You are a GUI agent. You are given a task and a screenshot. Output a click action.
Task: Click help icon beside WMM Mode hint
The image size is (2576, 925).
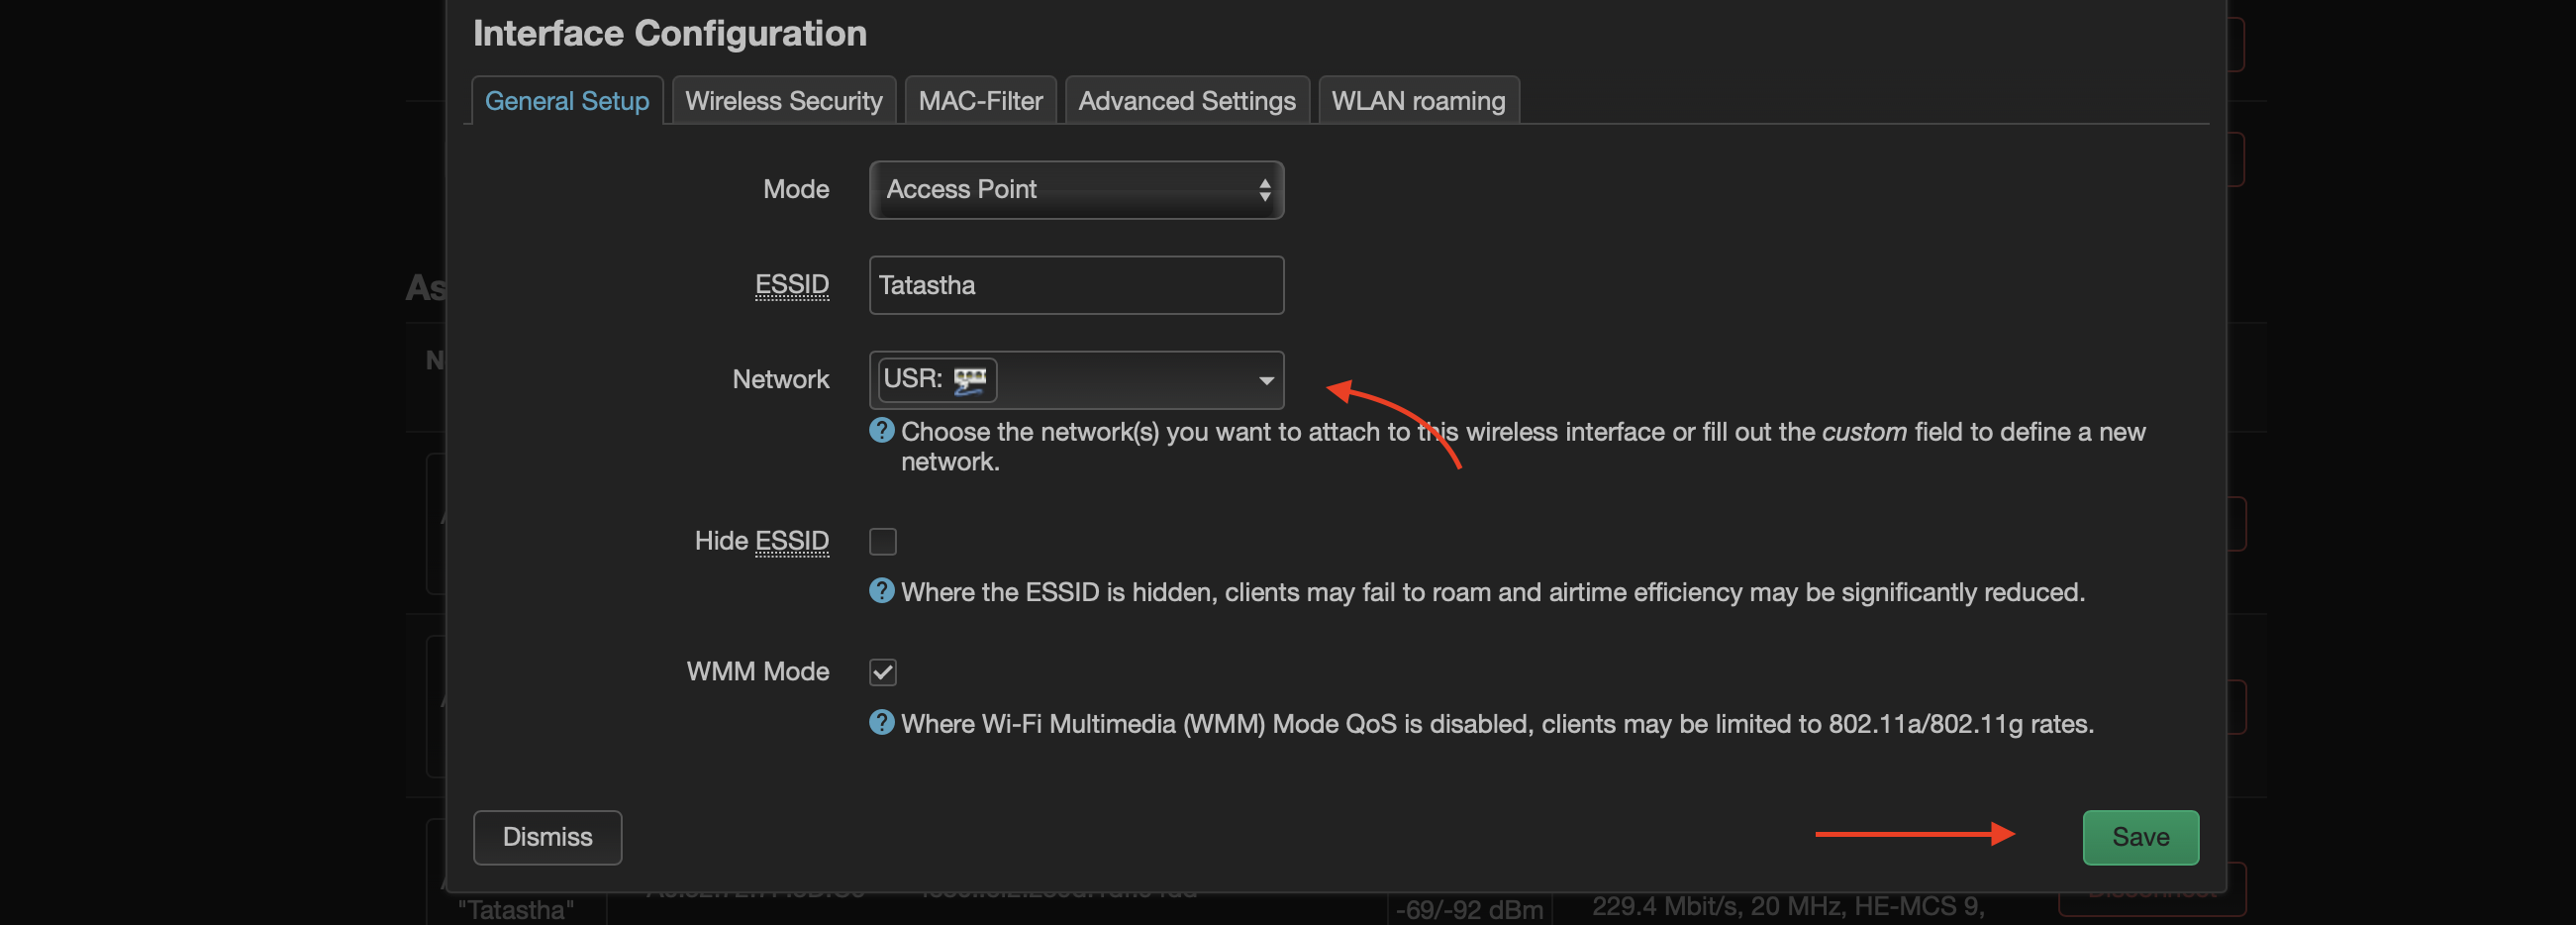coord(881,722)
